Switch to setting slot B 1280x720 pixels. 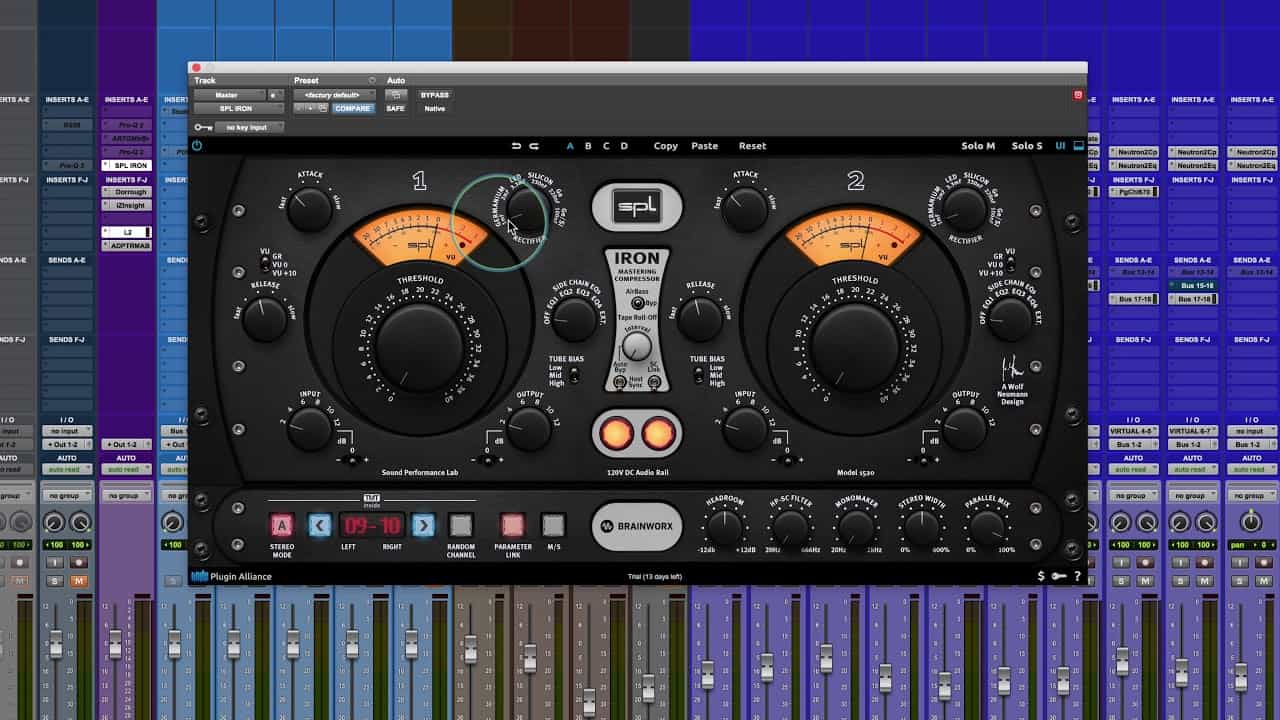587,145
